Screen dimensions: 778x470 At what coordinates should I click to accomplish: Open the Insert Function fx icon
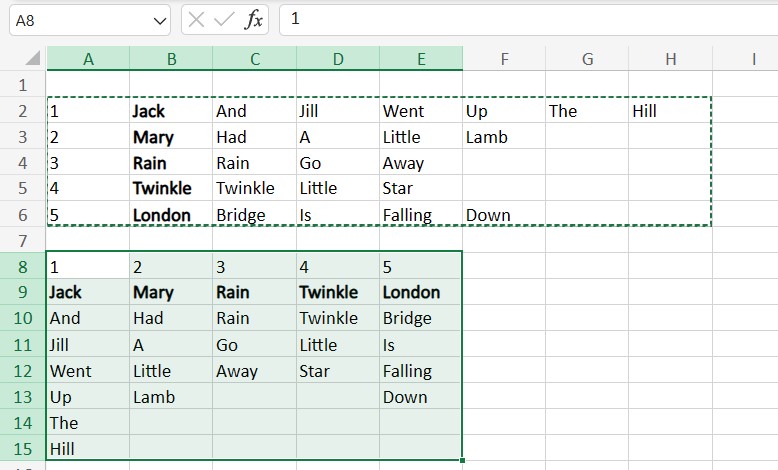pos(254,20)
